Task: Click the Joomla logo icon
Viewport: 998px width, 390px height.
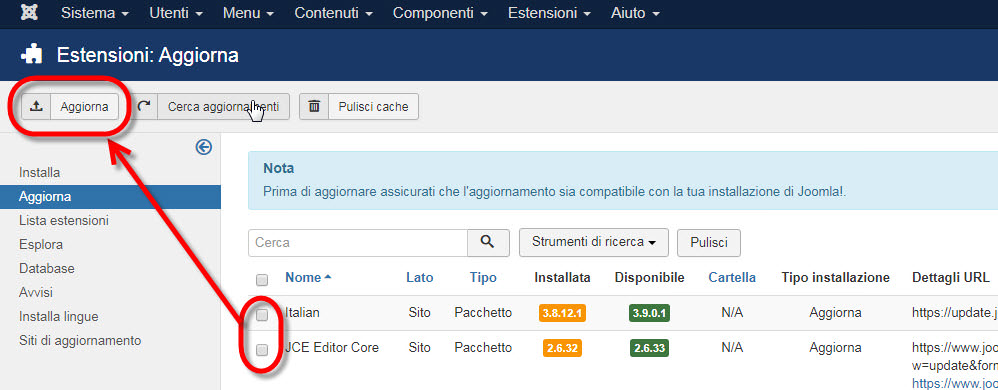Action: [29, 13]
